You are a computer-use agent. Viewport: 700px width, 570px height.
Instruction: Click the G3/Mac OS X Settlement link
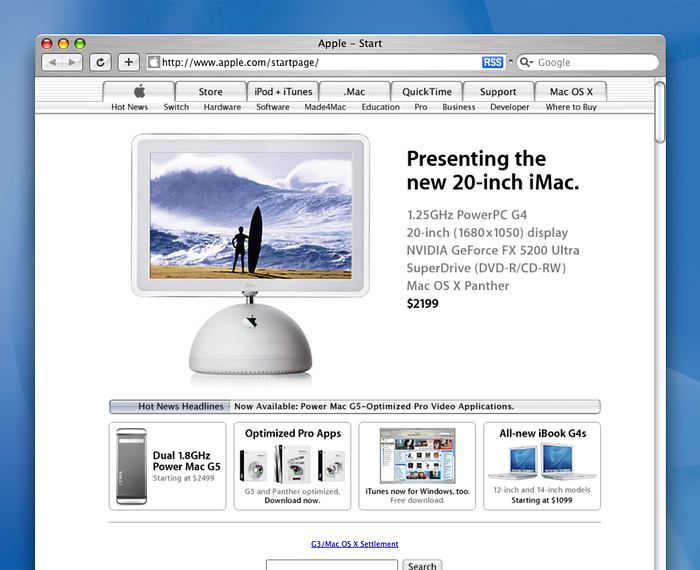click(x=354, y=544)
